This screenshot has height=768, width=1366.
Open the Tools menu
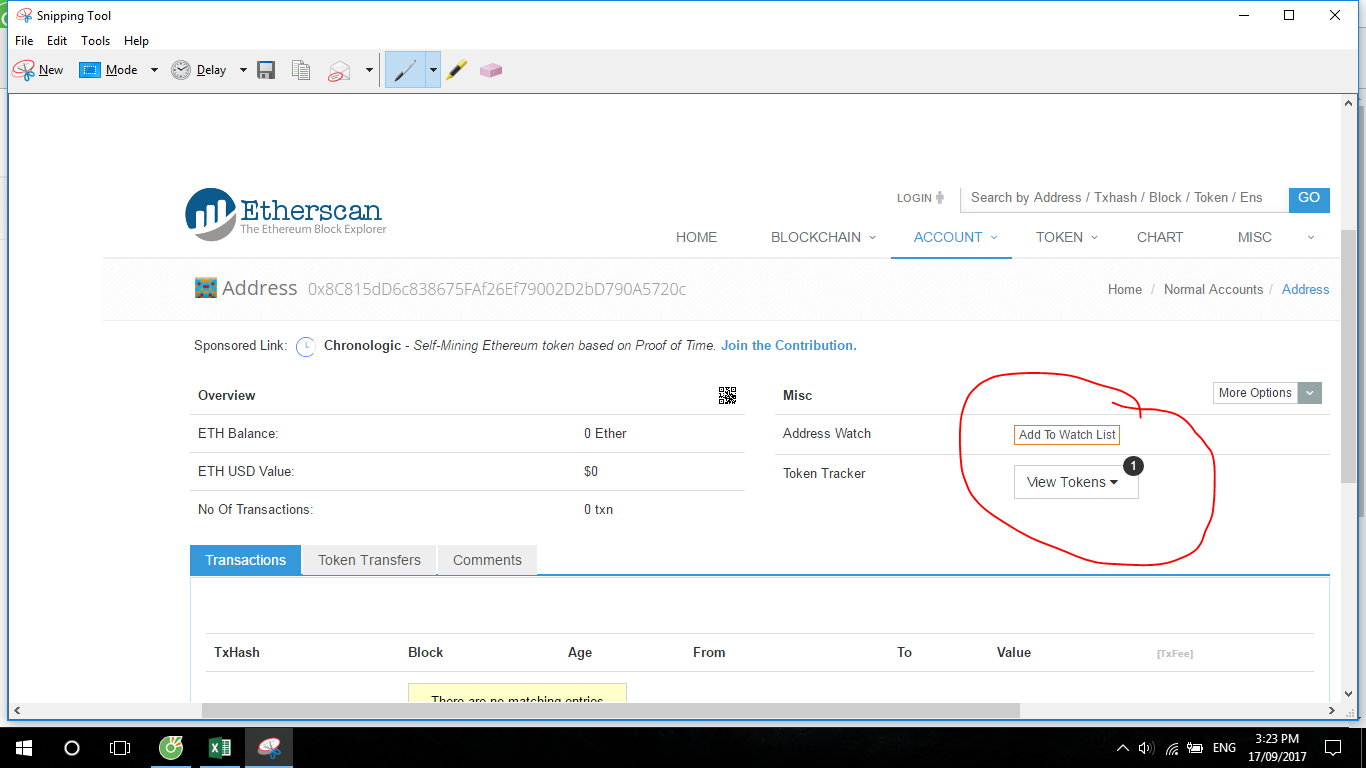tap(96, 41)
